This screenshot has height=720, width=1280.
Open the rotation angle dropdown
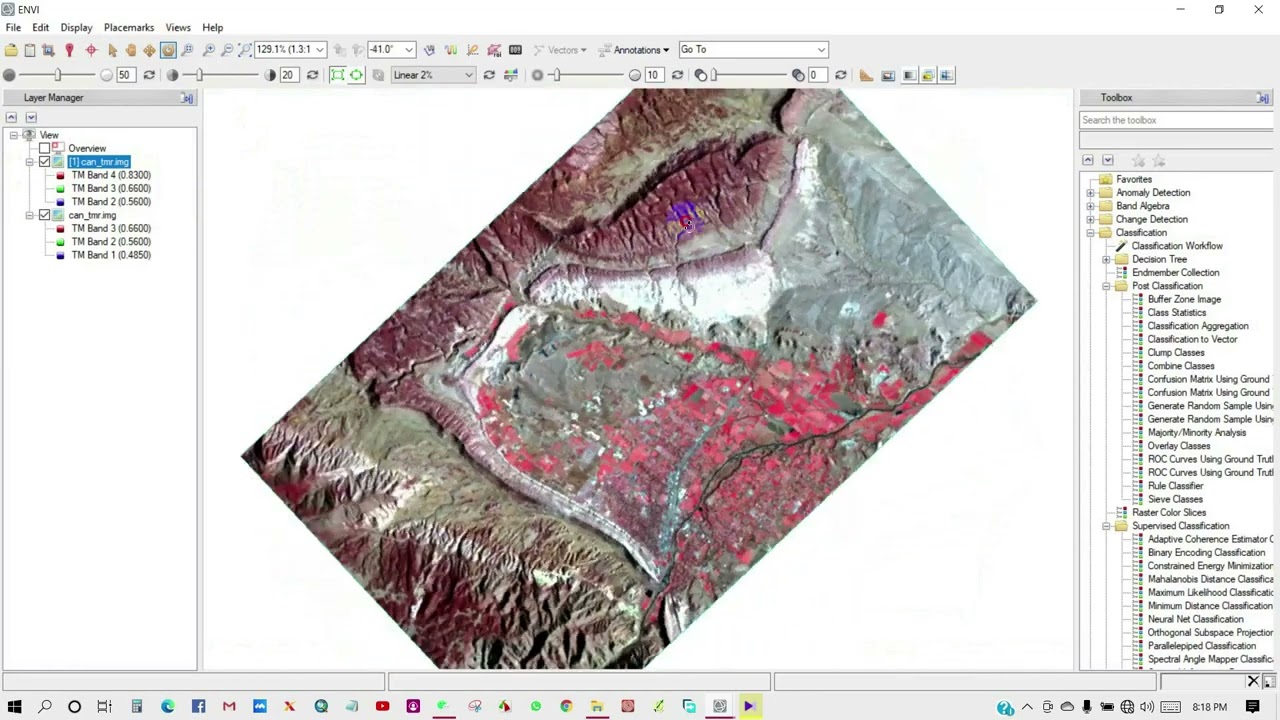tap(408, 49)
